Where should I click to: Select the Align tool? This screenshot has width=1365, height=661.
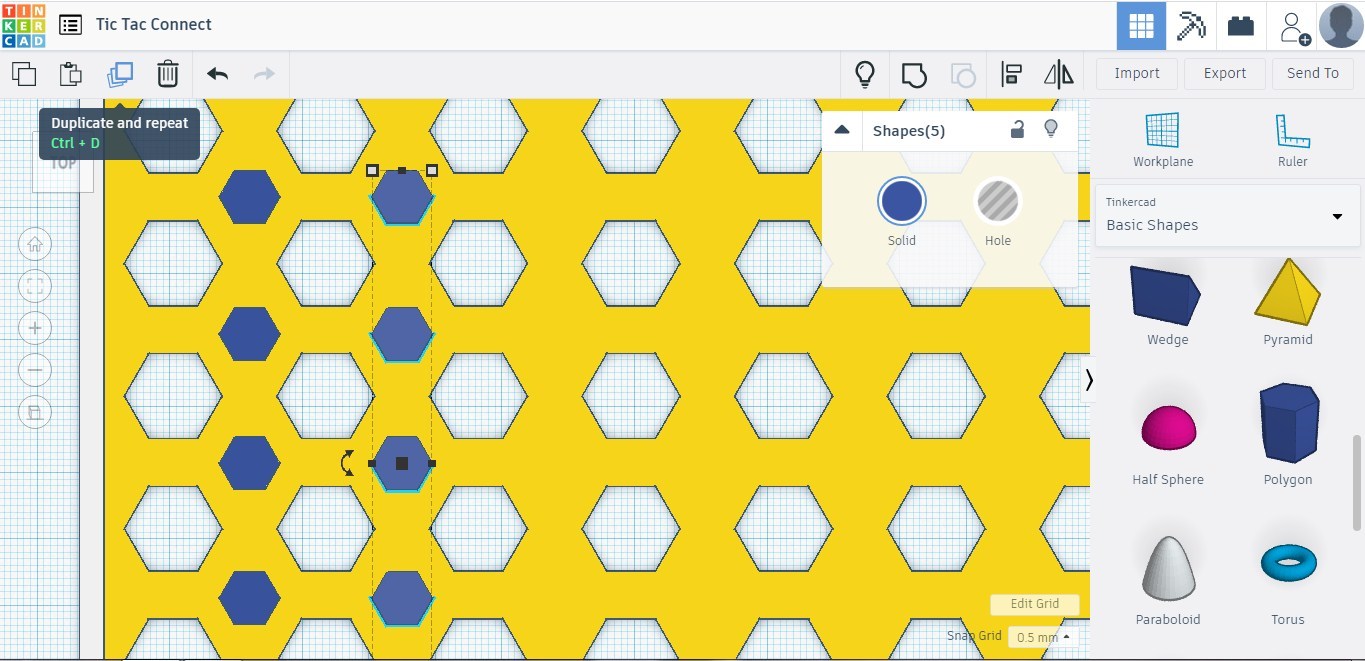[x=1010, y=73]
